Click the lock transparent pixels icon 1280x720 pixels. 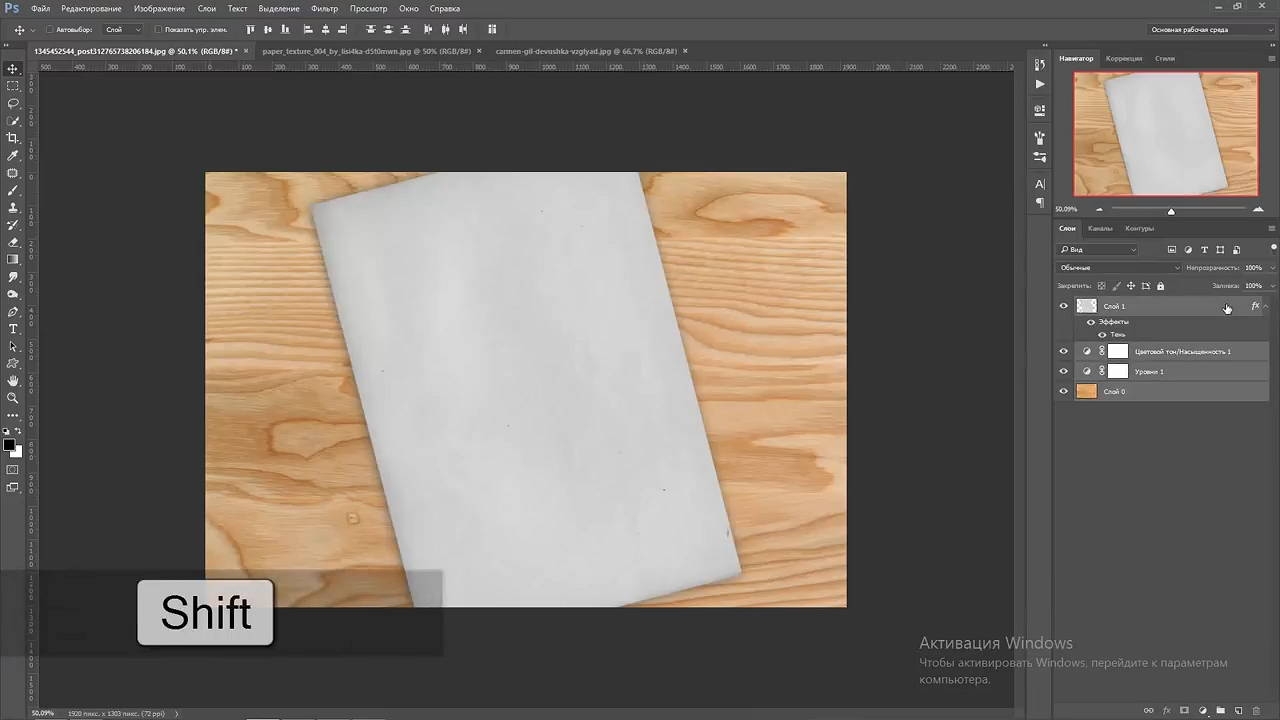[x=1102, y=286]
